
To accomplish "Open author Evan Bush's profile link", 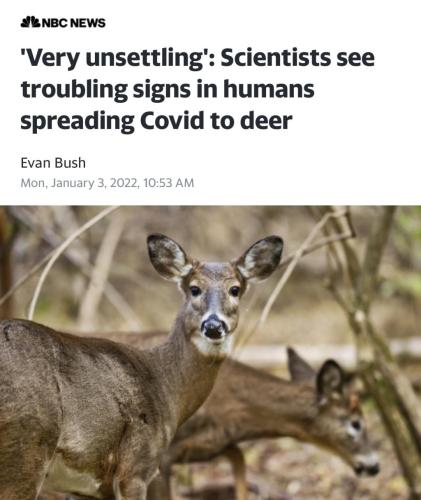I will [53, 163].
